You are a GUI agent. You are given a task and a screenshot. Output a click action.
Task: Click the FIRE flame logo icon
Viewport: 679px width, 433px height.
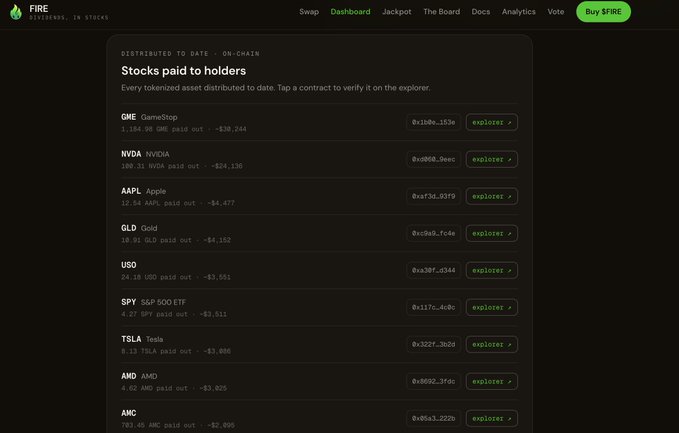[x=16, y=12]
